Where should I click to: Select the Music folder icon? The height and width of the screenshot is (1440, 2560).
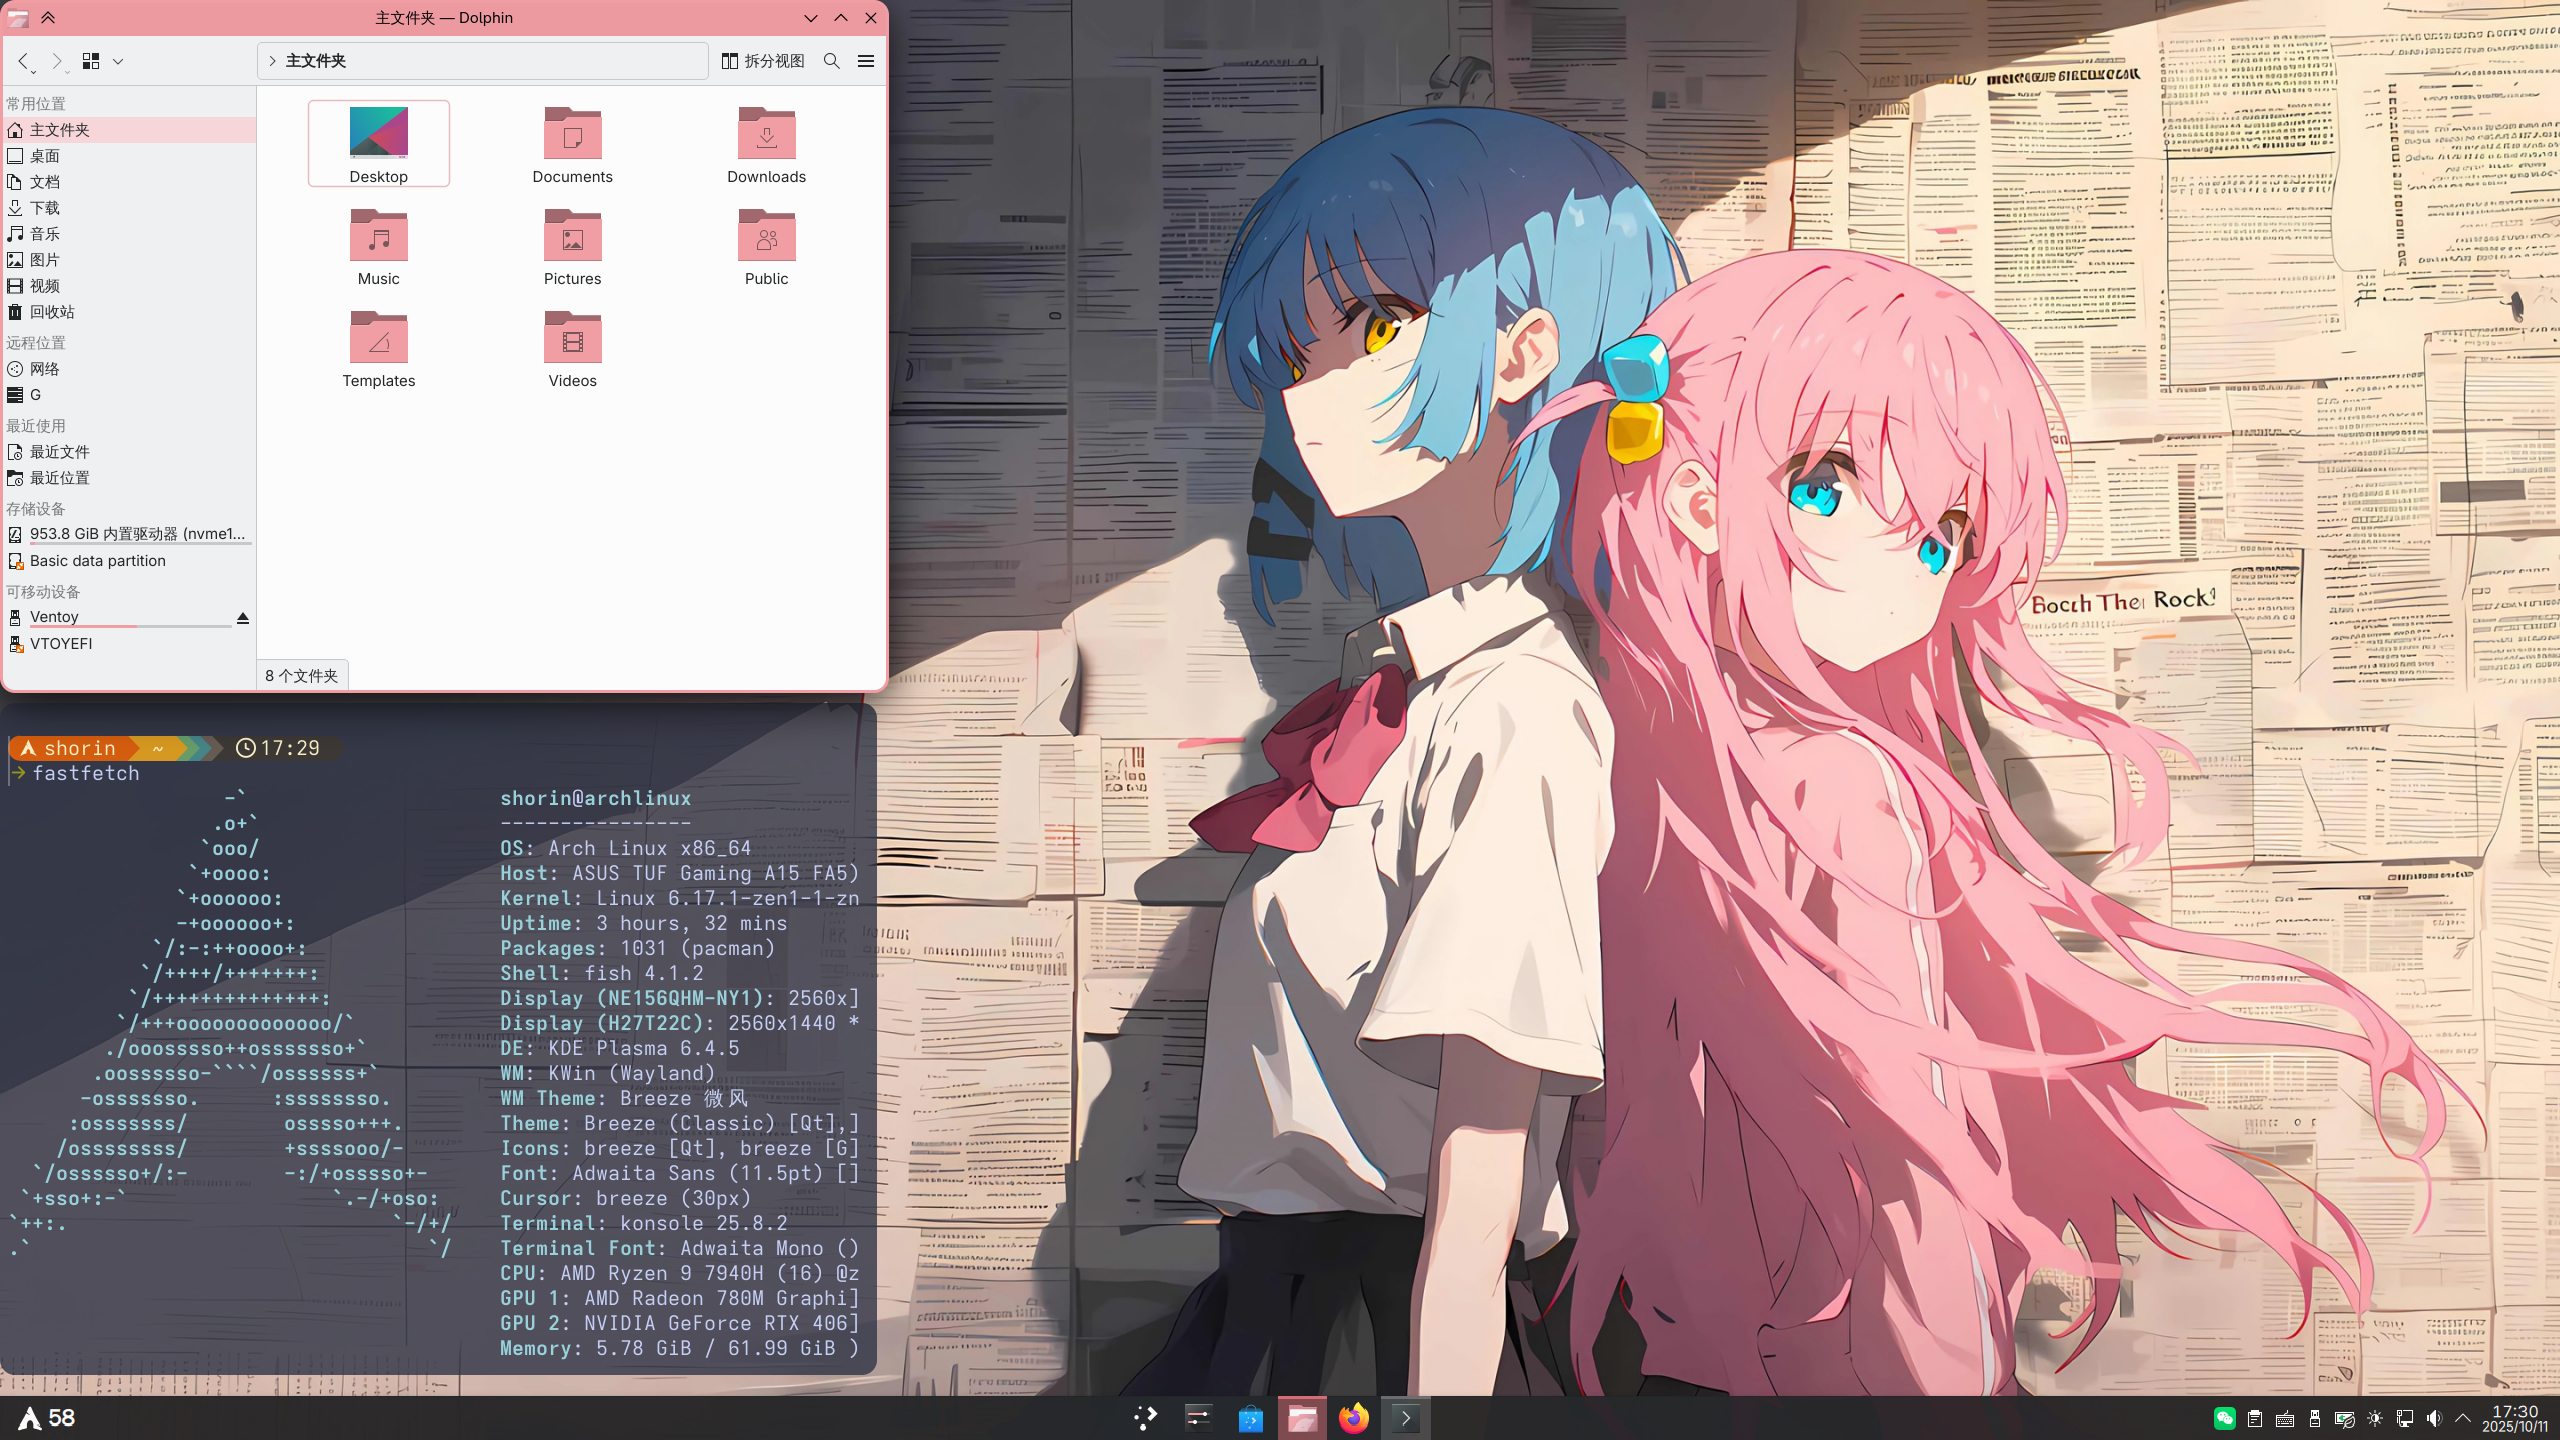coord(379,246)
